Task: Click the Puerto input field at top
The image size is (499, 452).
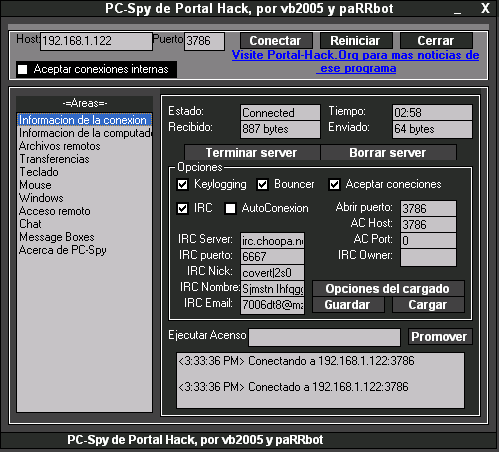Action: tap(204, 41)
